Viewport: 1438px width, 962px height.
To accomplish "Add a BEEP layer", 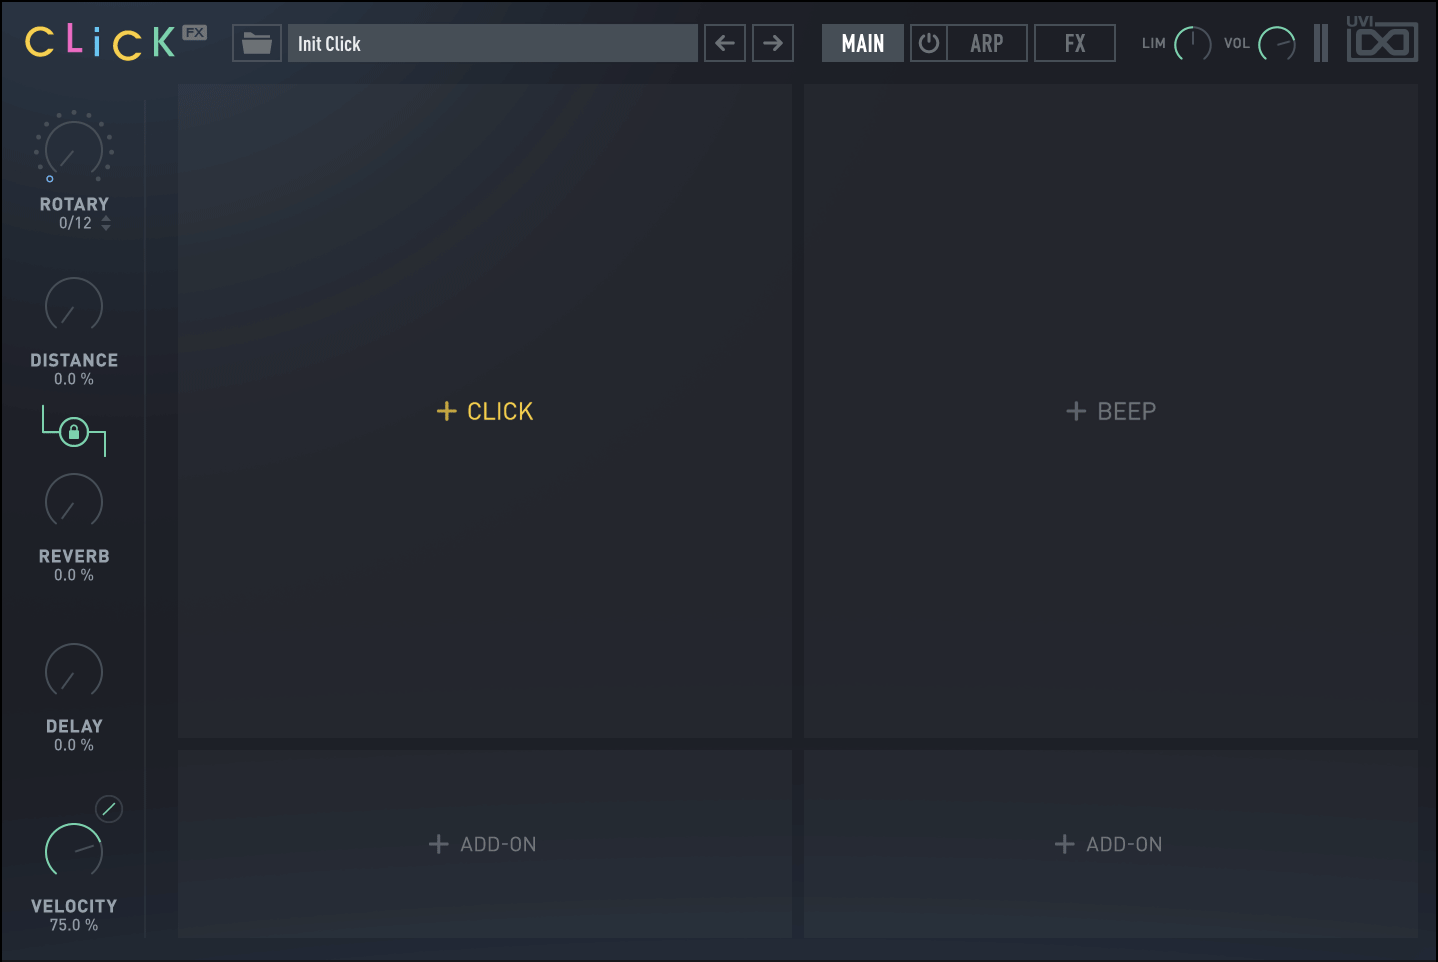I will point(1111,411).
